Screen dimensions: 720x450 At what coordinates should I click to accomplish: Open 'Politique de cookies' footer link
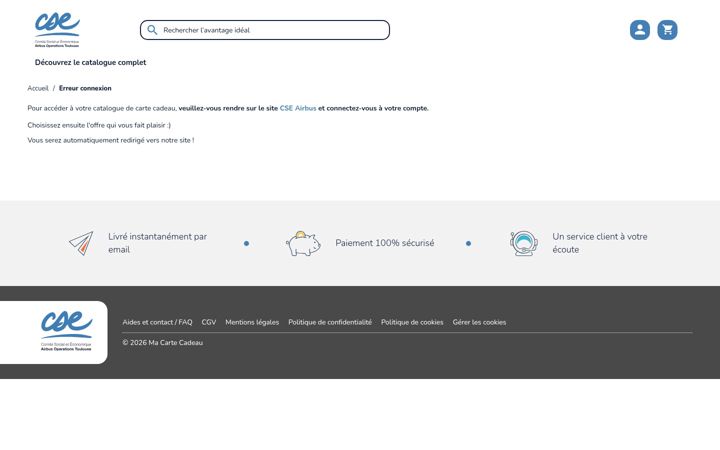coord(412,322)
